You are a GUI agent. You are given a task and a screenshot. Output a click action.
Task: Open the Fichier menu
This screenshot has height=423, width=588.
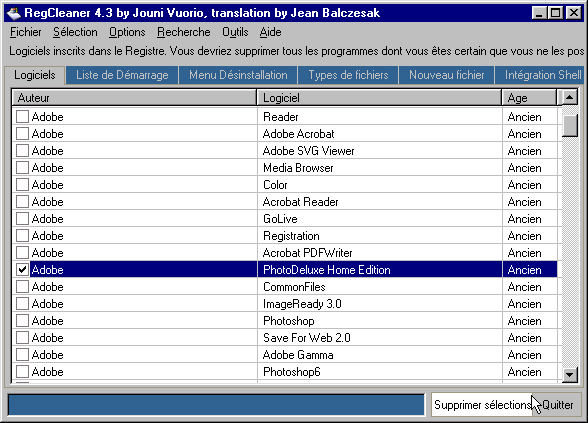[26, 32]
